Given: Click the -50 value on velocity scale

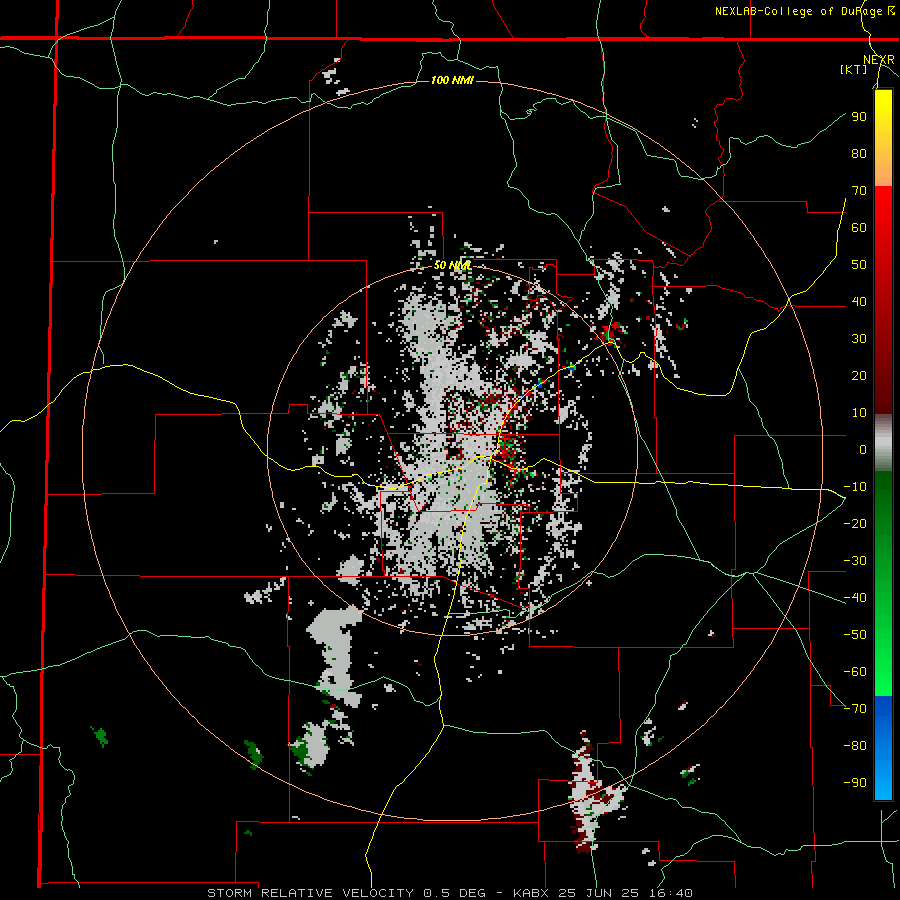Looking at the screenshot, I should pos(855,635).
